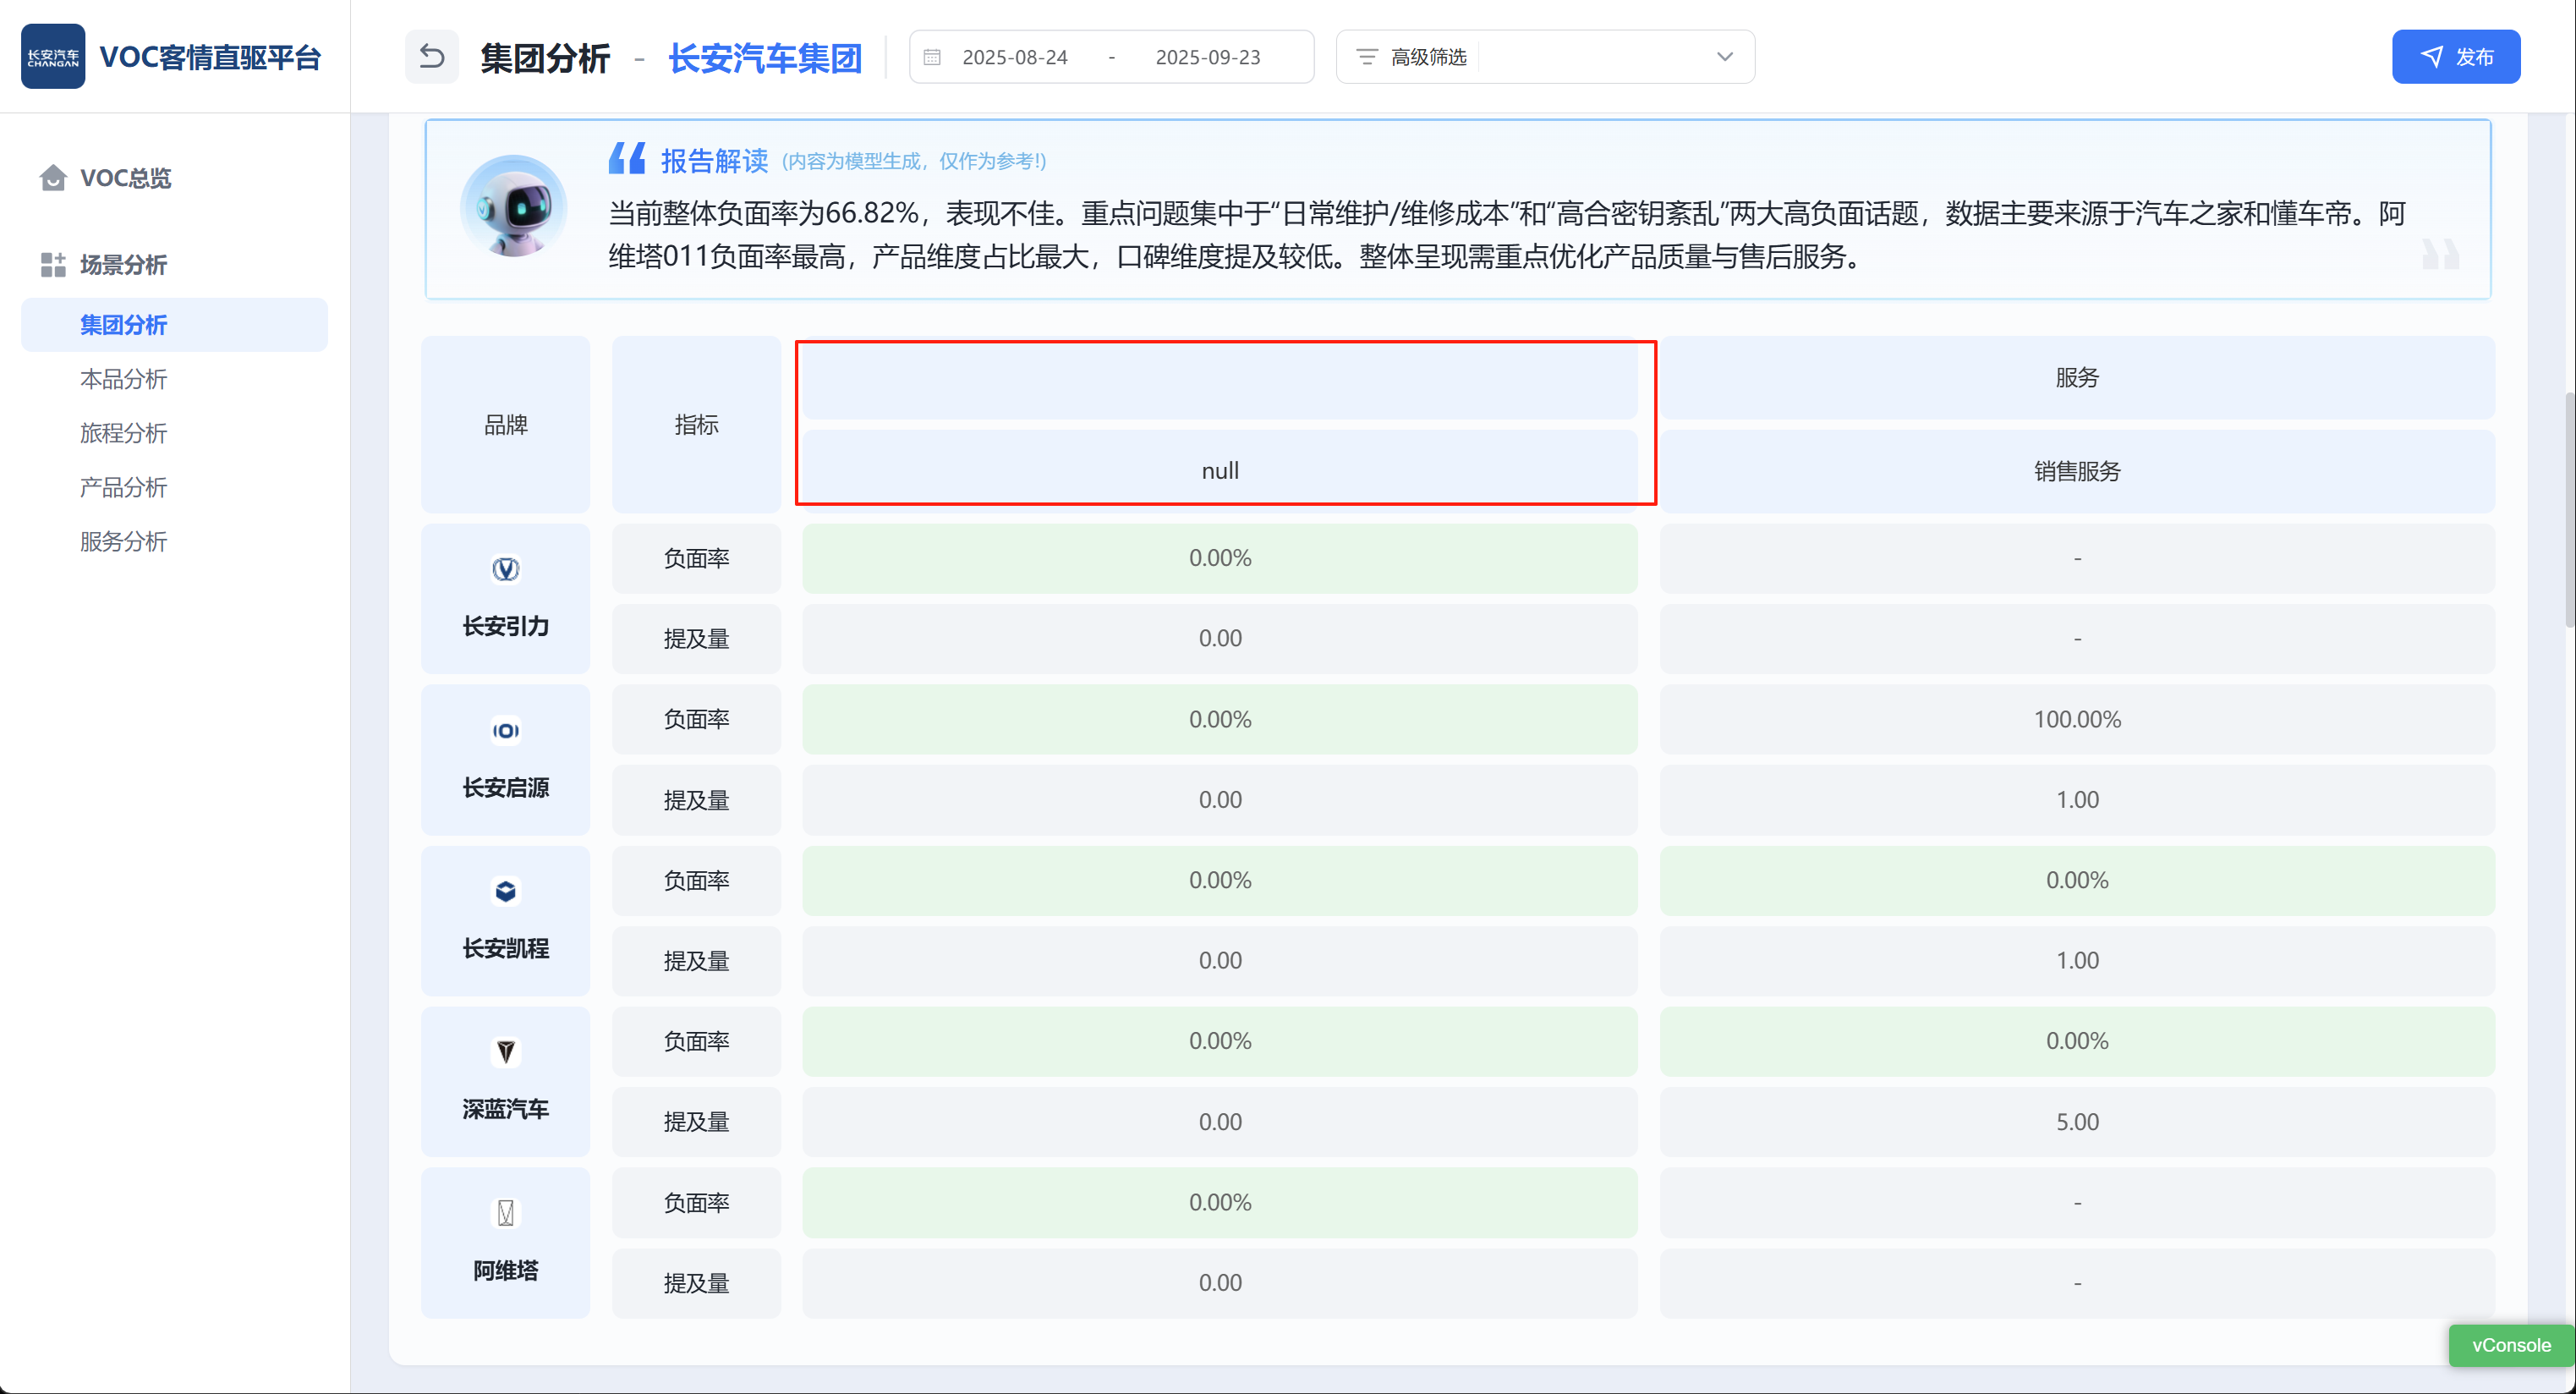Viewport: 2576px width, 1394px height.
Task: Collapse the 场景分析 menu group
Action: [123, 265]
